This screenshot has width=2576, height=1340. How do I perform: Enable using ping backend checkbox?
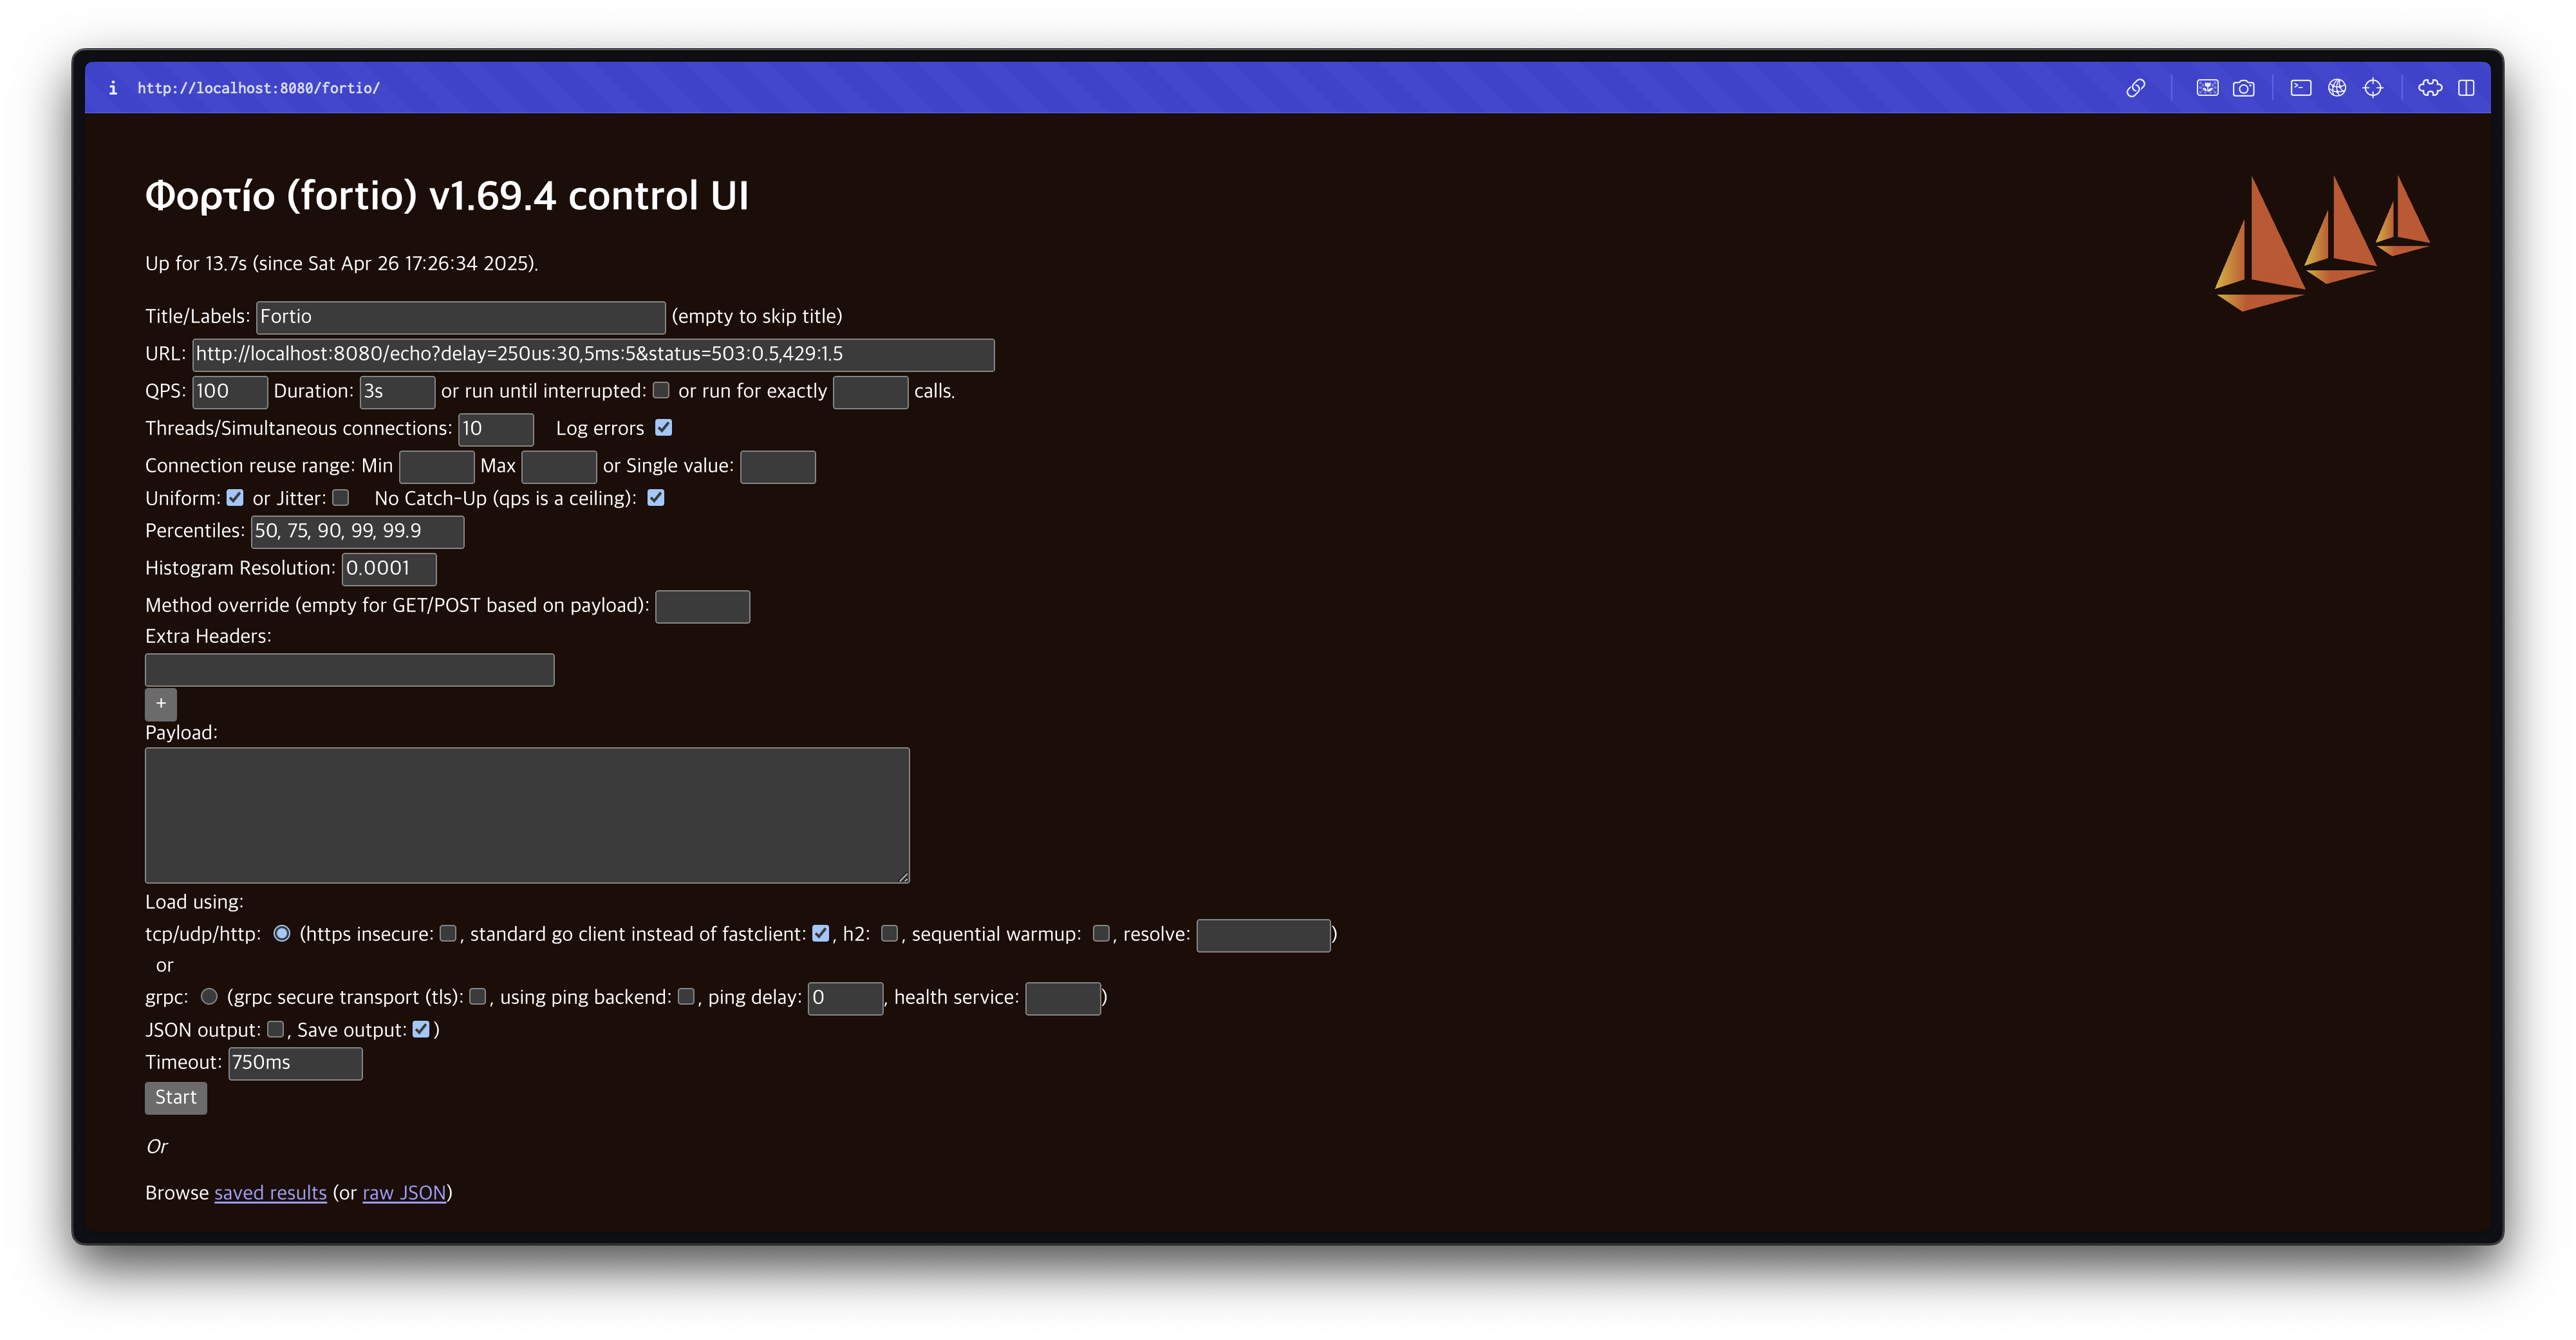[686, 996]
